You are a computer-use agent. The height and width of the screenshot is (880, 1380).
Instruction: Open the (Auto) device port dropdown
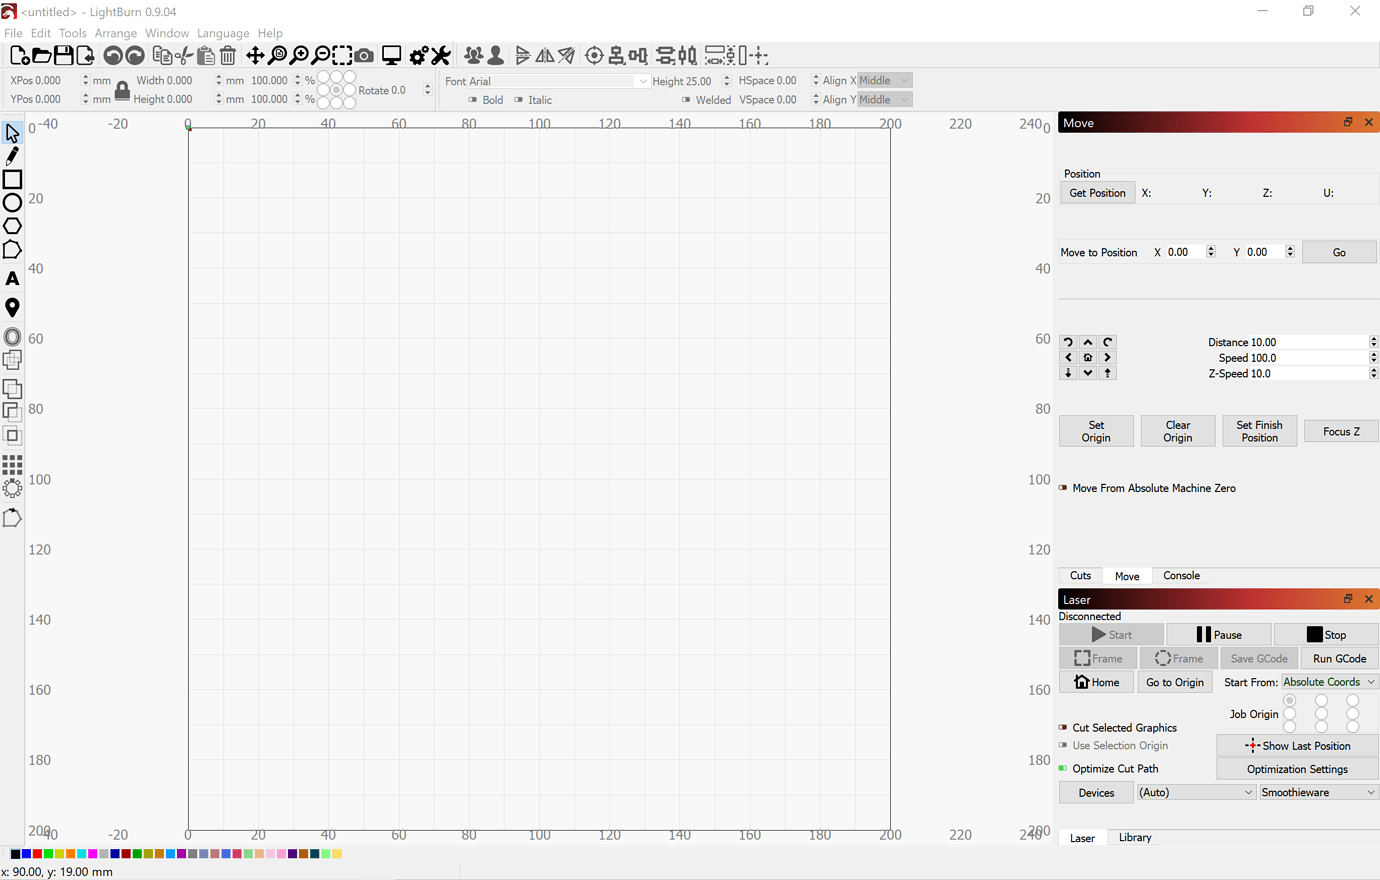pos(1196,792)
